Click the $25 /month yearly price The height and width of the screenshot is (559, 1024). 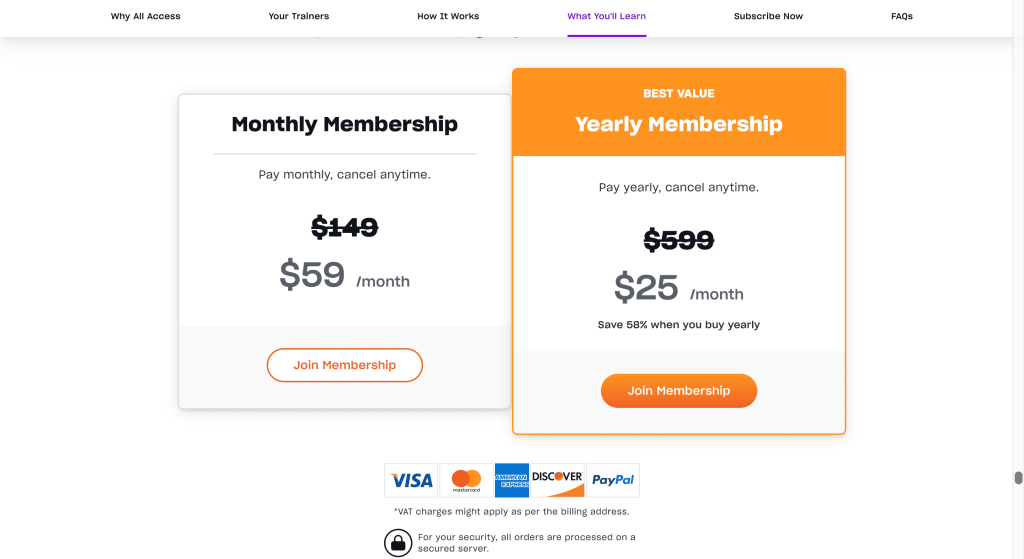[679, 288]
